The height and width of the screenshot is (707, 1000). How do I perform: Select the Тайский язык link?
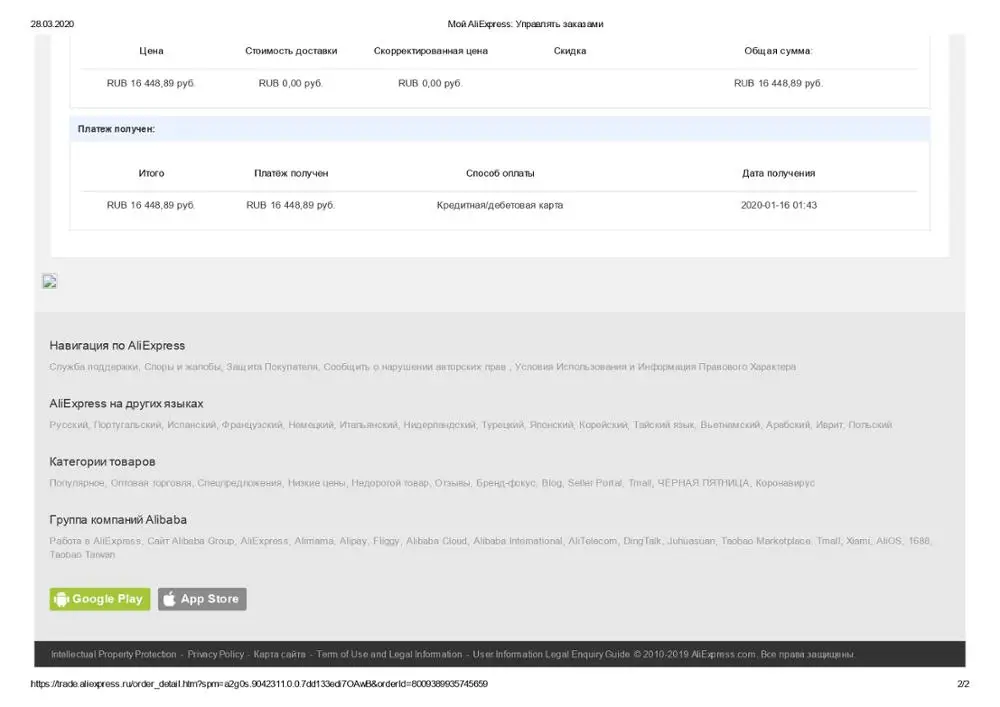point(663,425)
